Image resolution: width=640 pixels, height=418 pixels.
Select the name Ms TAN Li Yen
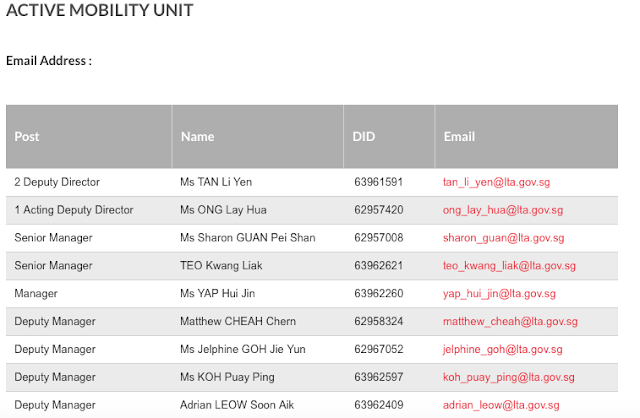click(x=216, y=183)
